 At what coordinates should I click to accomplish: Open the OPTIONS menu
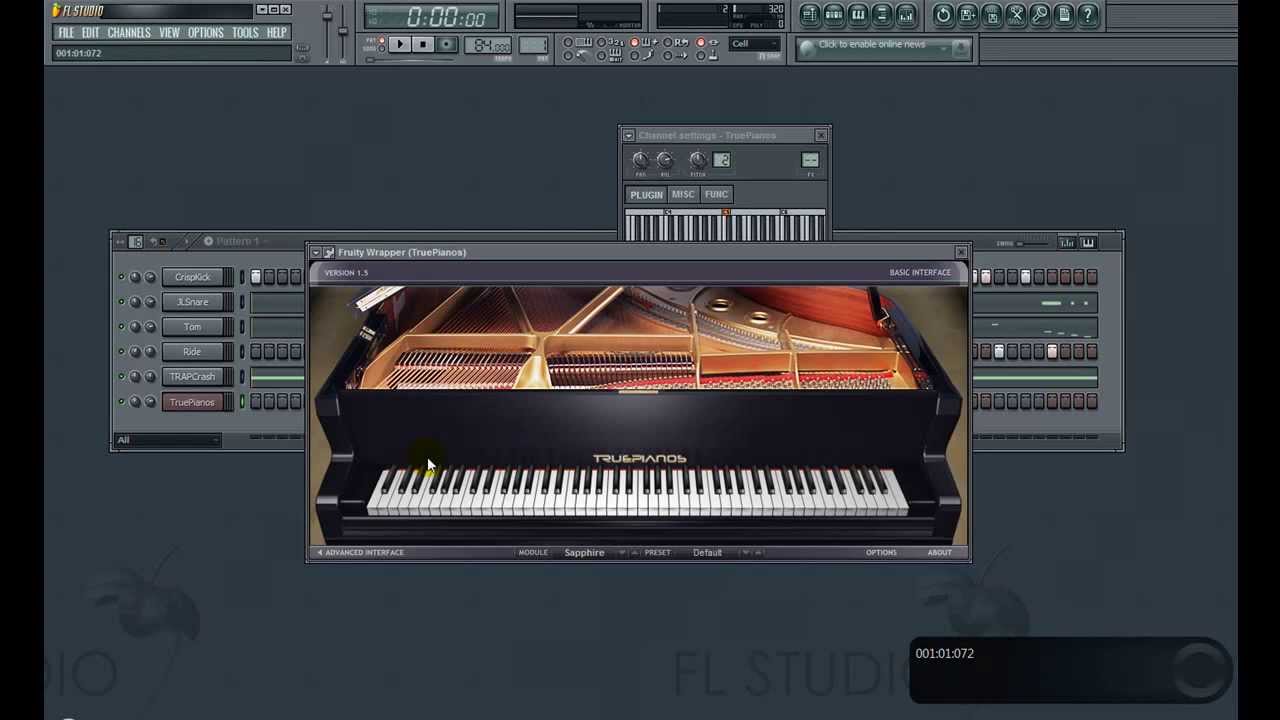pyautogui.click(x=206, y=32)
